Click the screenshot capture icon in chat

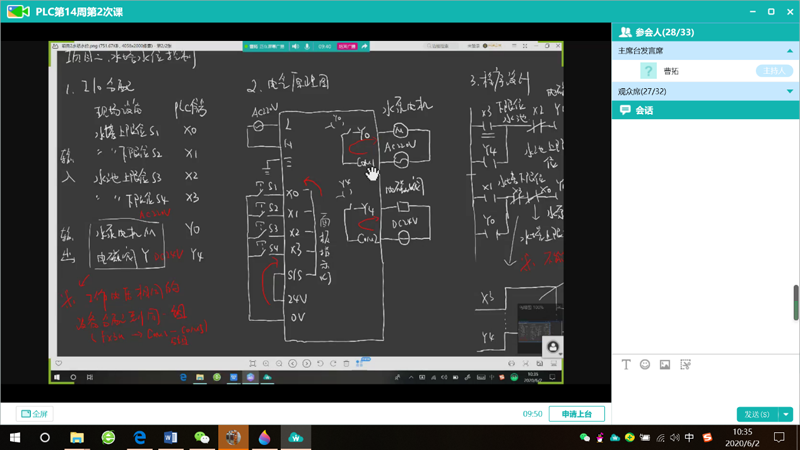(x=685, y=365)
